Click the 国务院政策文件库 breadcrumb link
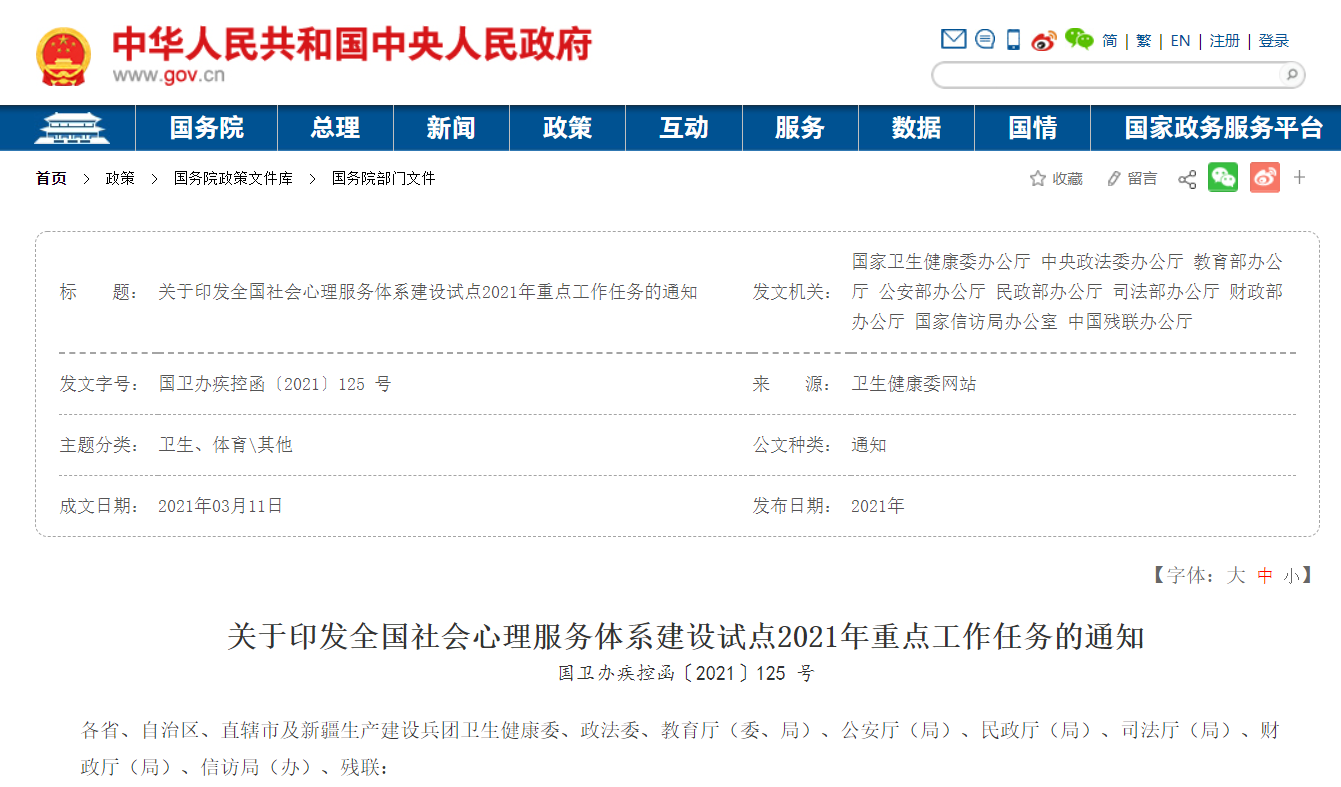1341x787 pixels. (233, 178)
